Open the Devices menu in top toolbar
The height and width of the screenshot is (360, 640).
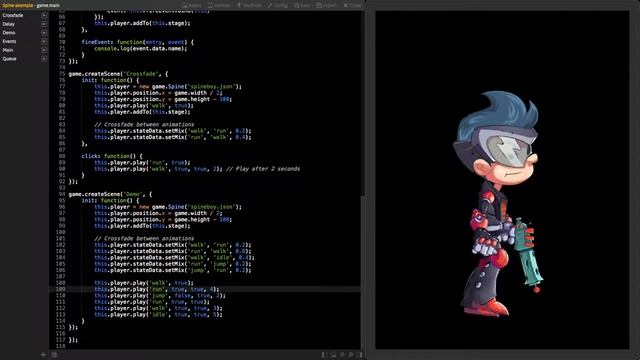(x=219, y=5)
